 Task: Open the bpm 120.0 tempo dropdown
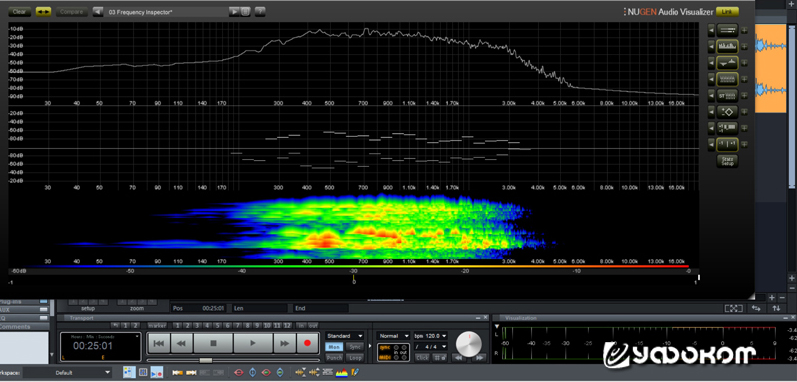pos(431,336)
